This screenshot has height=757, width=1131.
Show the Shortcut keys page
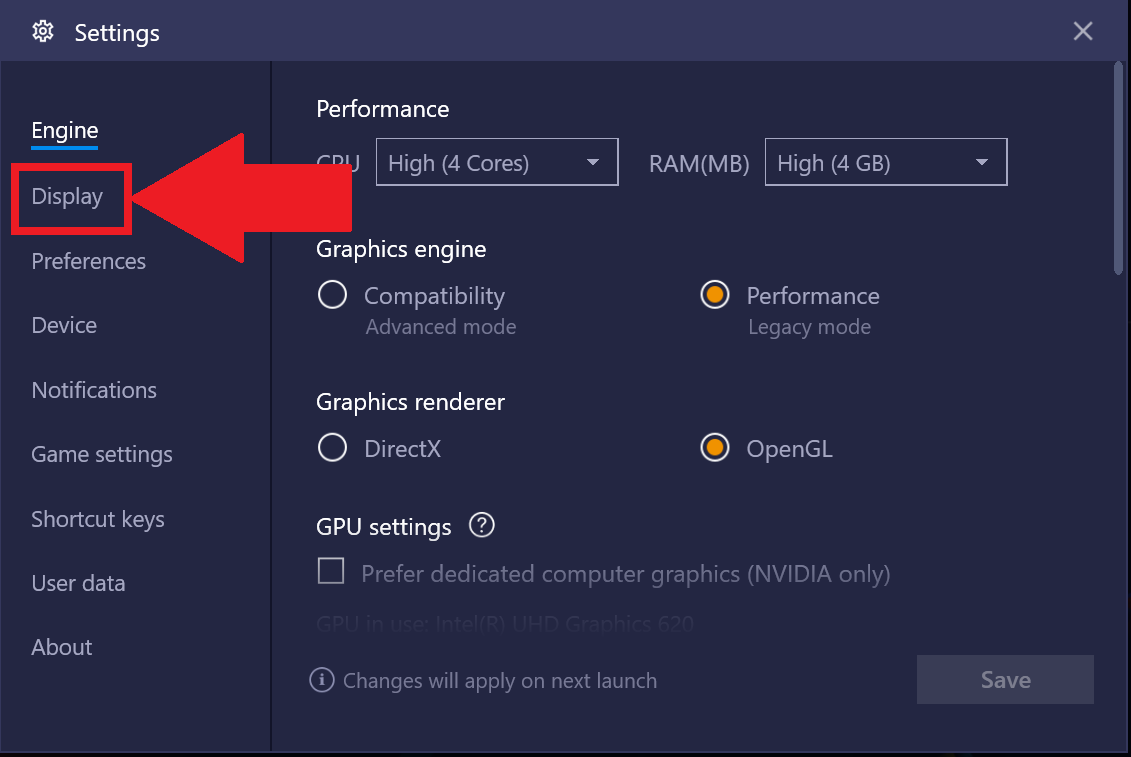(x=98, y=520)
